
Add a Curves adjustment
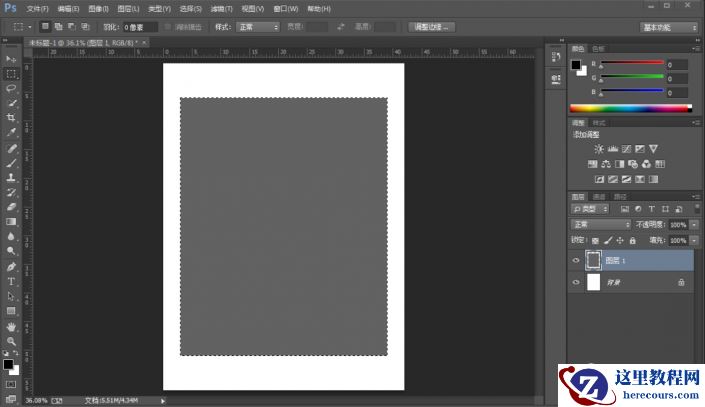[x=626, y=149]
